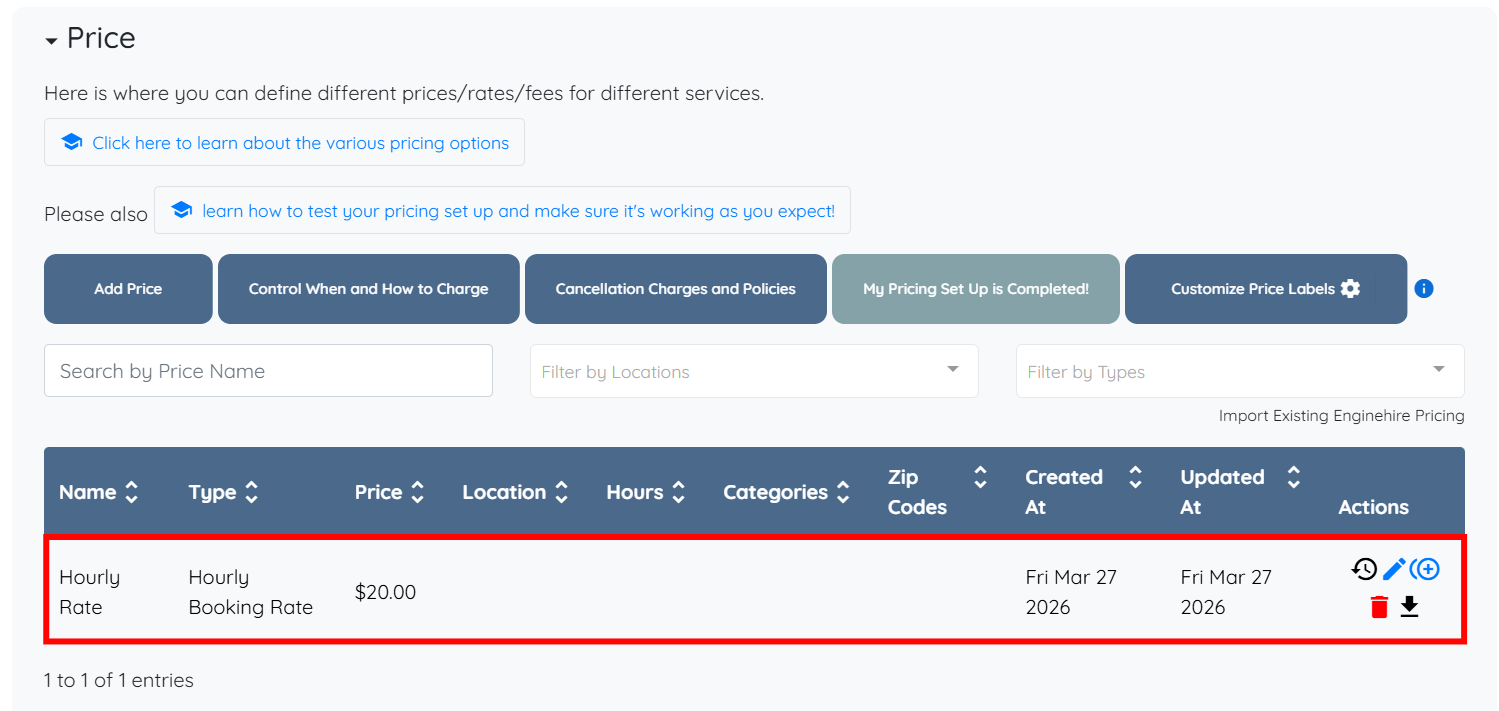Focus the Search by Price Name field
The width and height of the screenshot is (1499, 711).
tap(268, 371)
